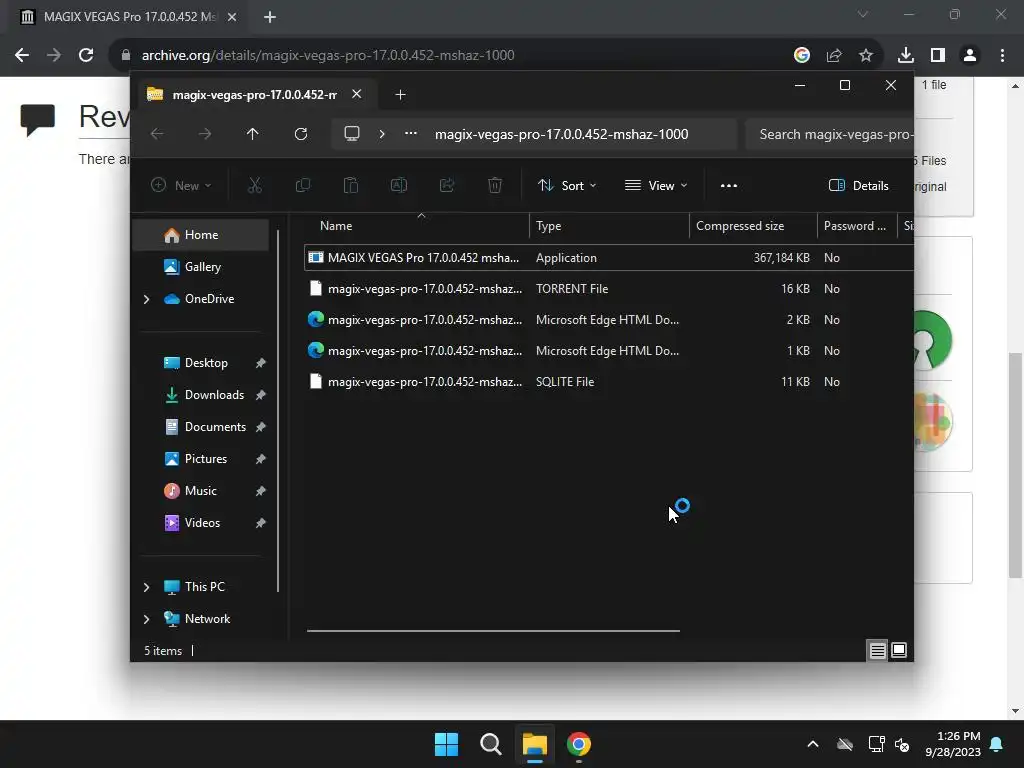Open Chrome profile avatar menu
The height and width of the screenshot is (768, 1024).
click(x=970, y=55)
